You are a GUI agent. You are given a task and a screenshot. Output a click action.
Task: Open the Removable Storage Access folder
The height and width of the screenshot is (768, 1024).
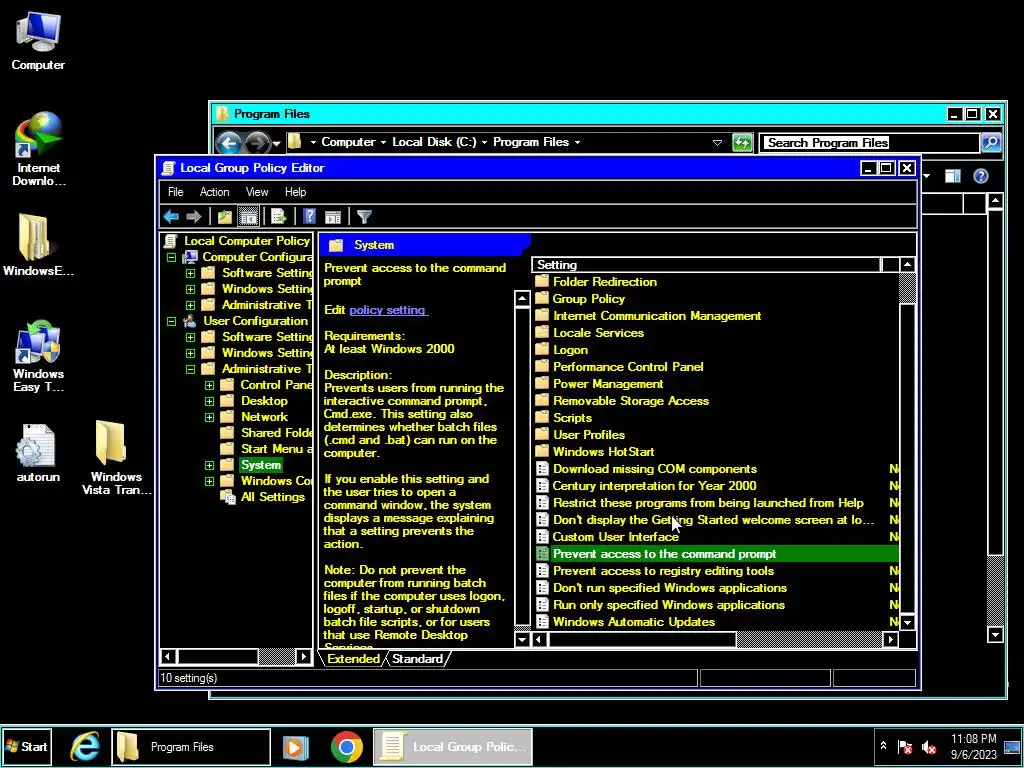[631, 401]
